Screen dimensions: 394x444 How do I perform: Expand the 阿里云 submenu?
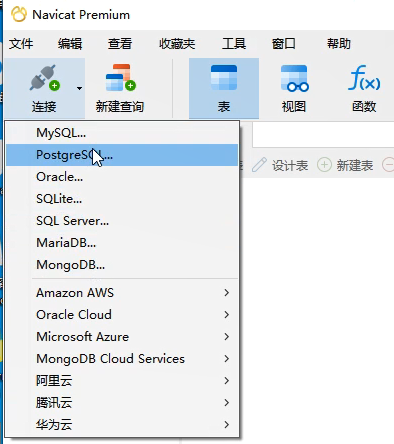(x=122, y=381)
